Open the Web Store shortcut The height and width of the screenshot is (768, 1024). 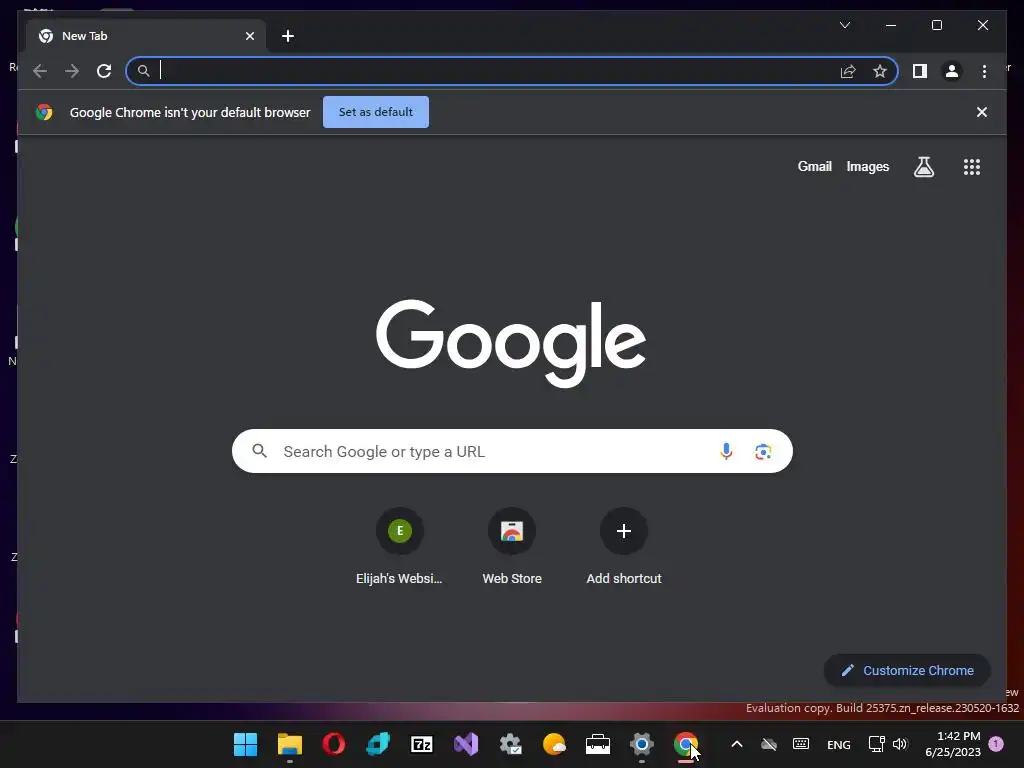[x=512, y=547]
